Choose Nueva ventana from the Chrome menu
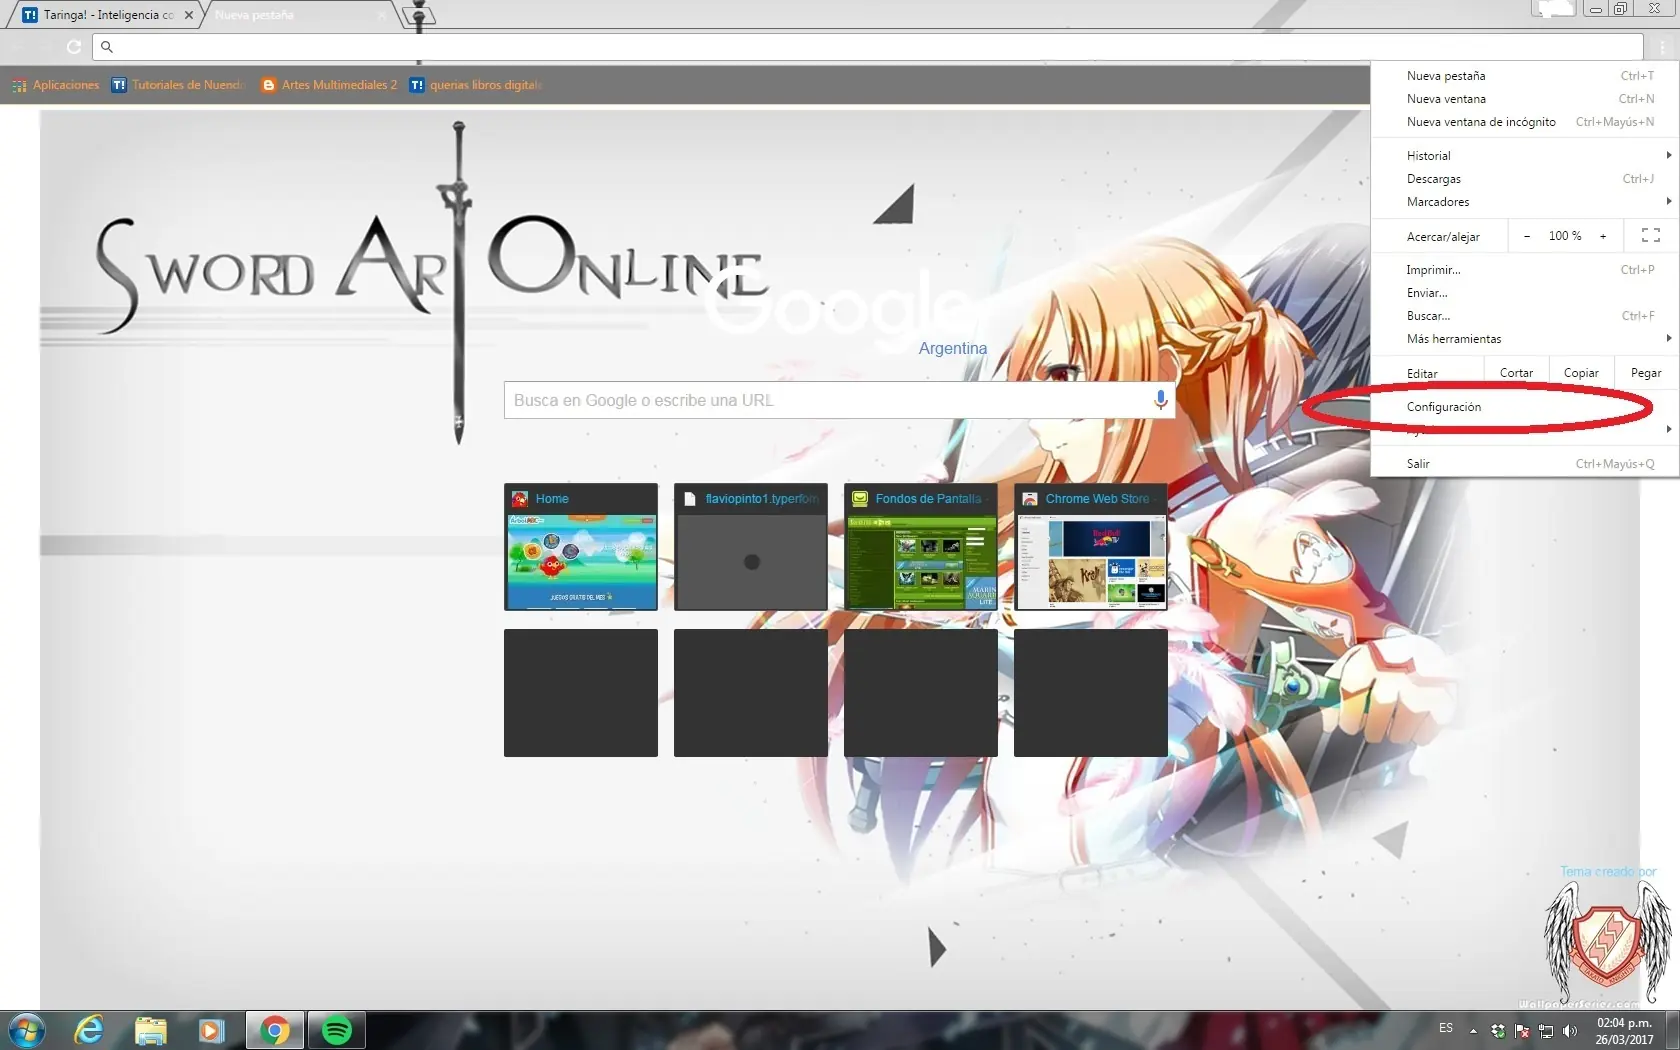This screenshot has height=1050, width=1680. pos(1525,99)
